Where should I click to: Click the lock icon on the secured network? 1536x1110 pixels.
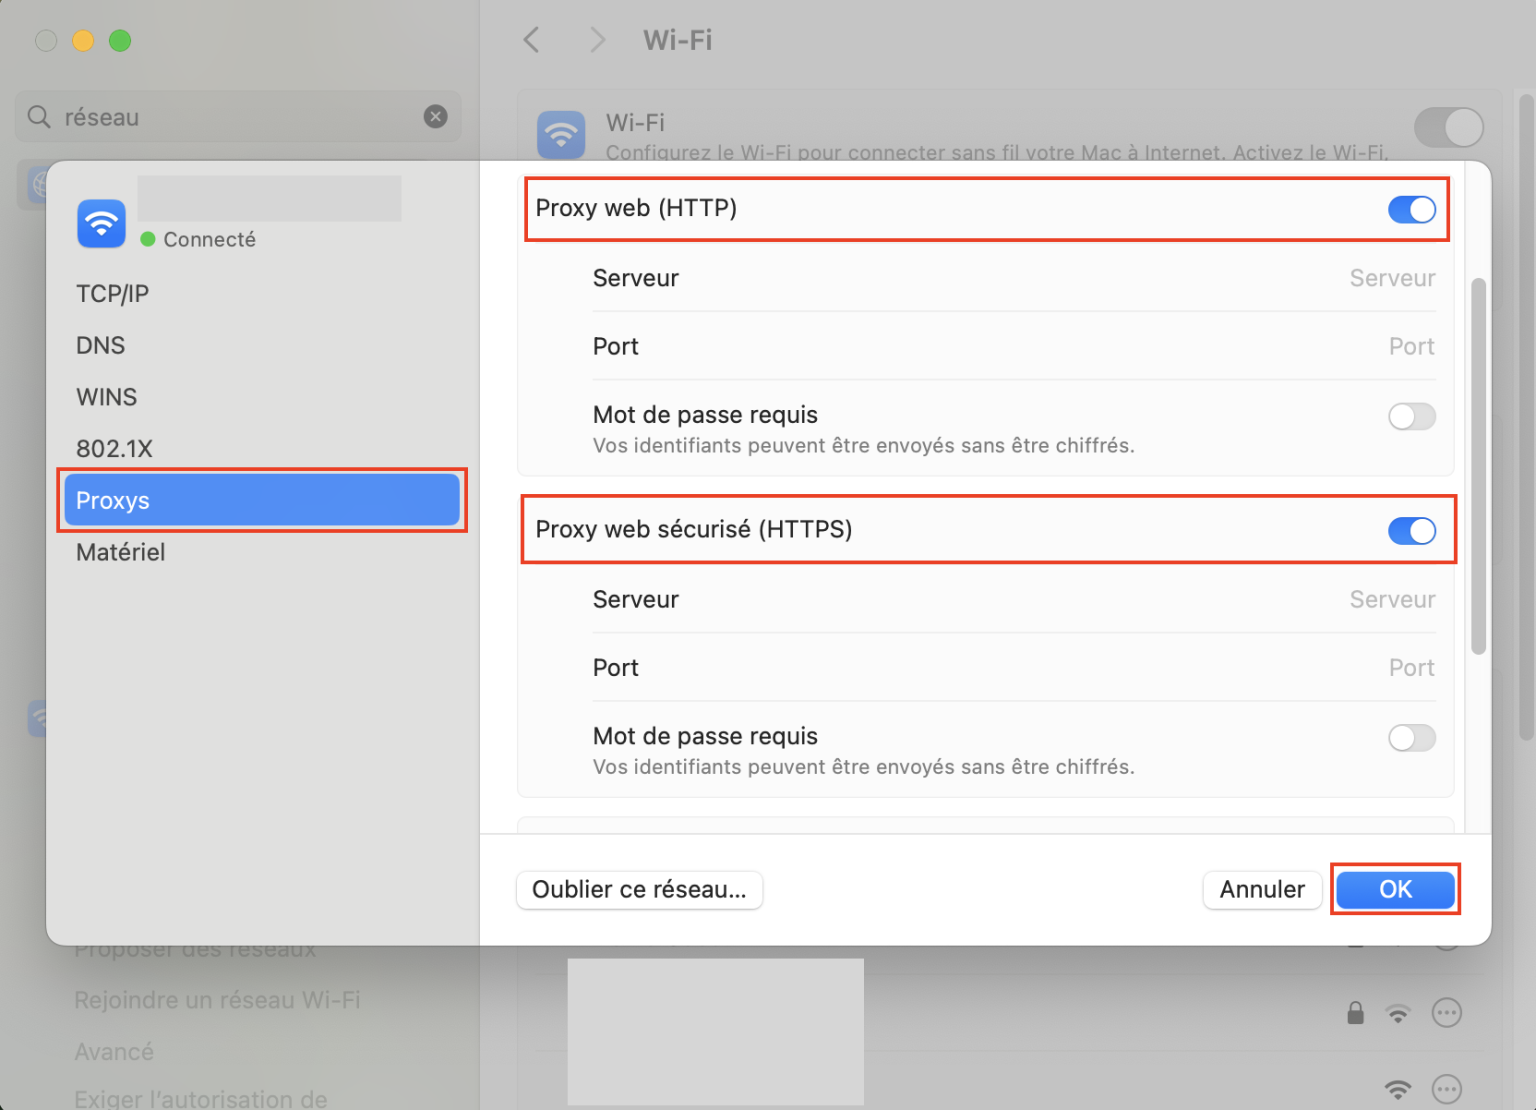[x=1355, y=1013]
